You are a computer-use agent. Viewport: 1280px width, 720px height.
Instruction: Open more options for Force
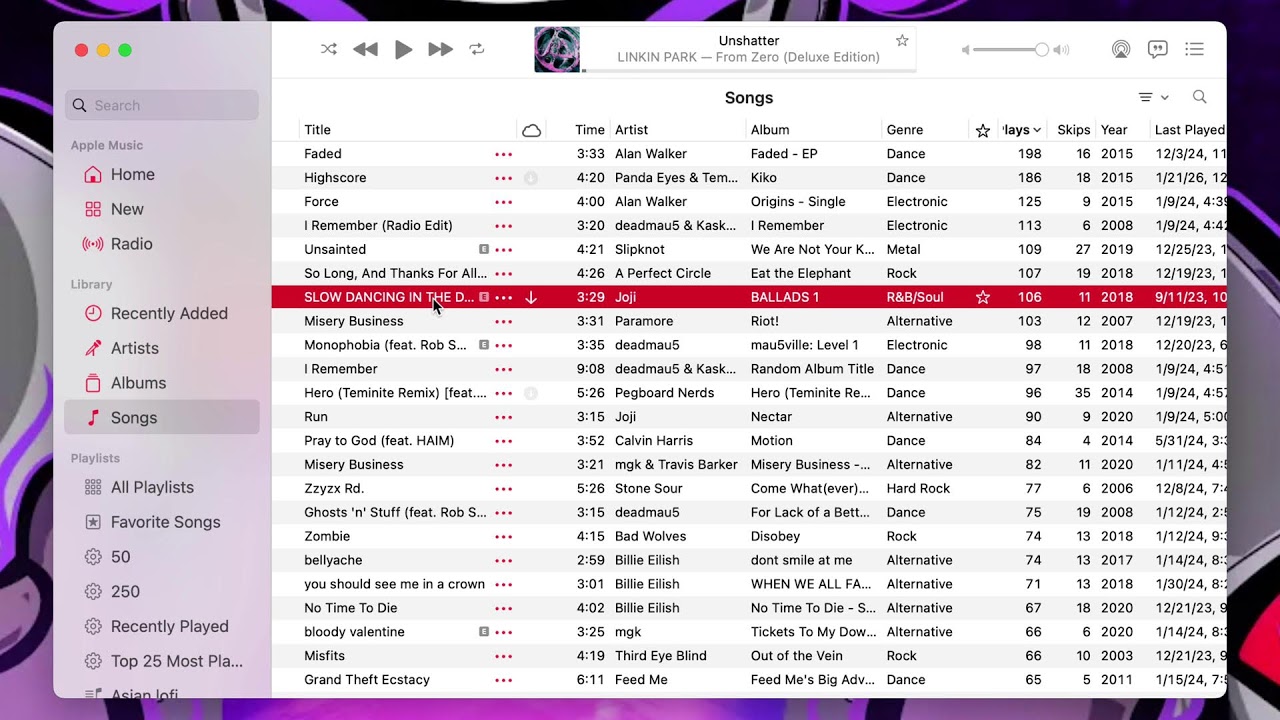click(x=503, y=202)
